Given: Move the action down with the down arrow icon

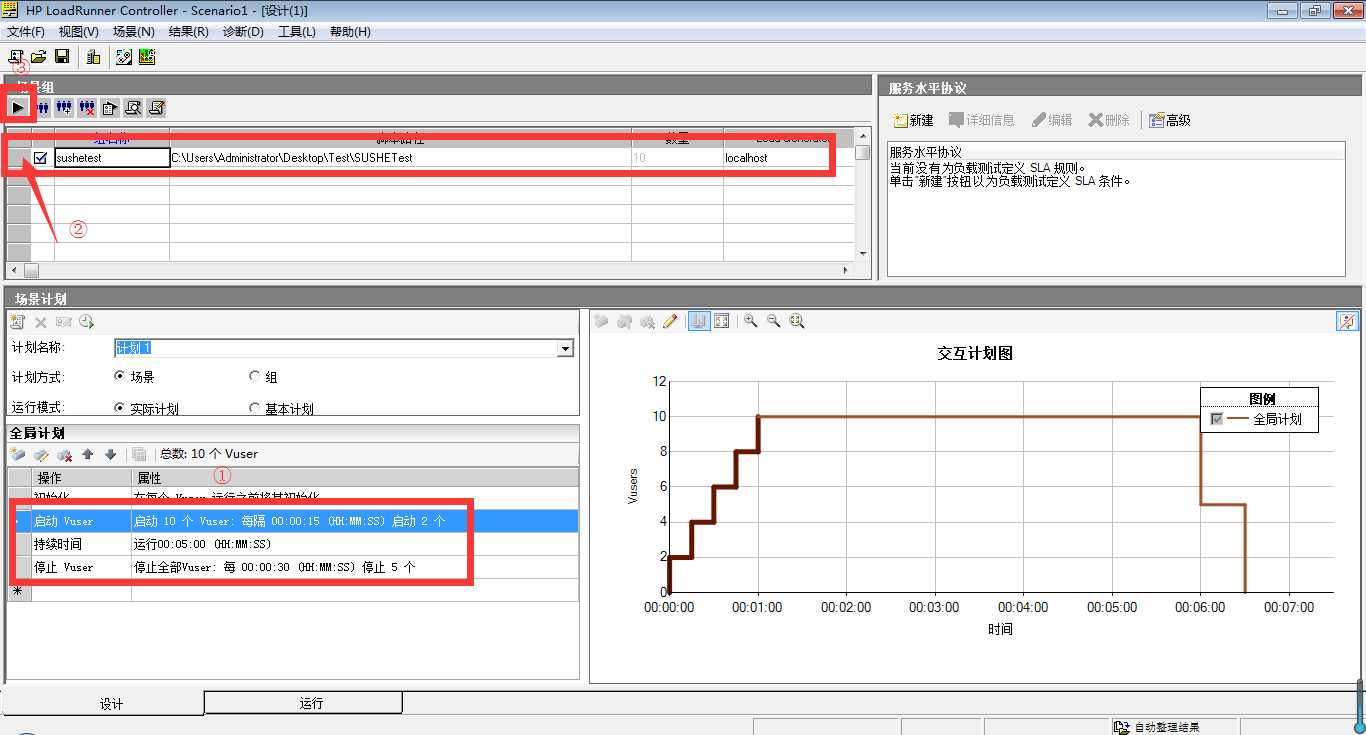Looking at the screenshot, I should pyautogui.click(x=110, y=454).
